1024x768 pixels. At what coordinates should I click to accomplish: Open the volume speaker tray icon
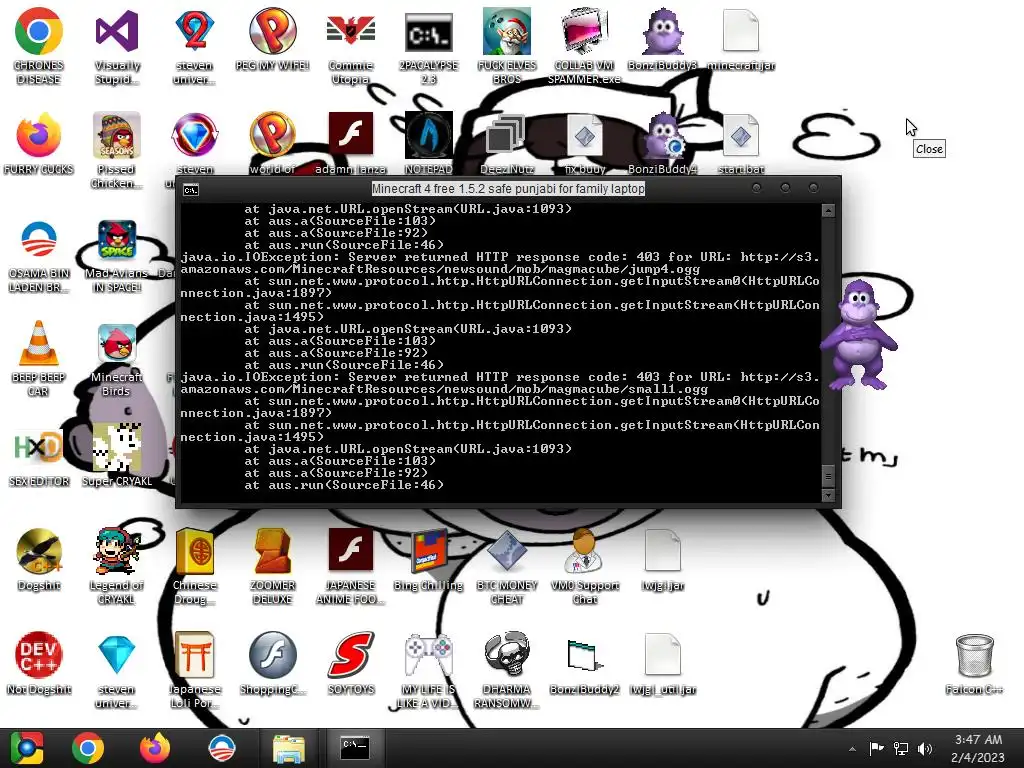[x=925, y=748]
